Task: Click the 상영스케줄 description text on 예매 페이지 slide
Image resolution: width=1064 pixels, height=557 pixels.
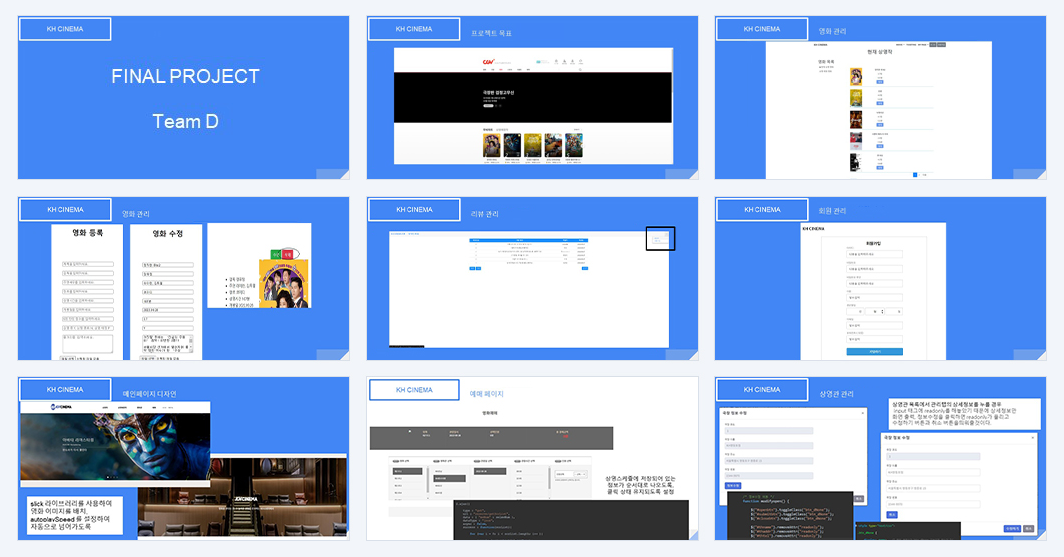Action: [x=641, y=485]
